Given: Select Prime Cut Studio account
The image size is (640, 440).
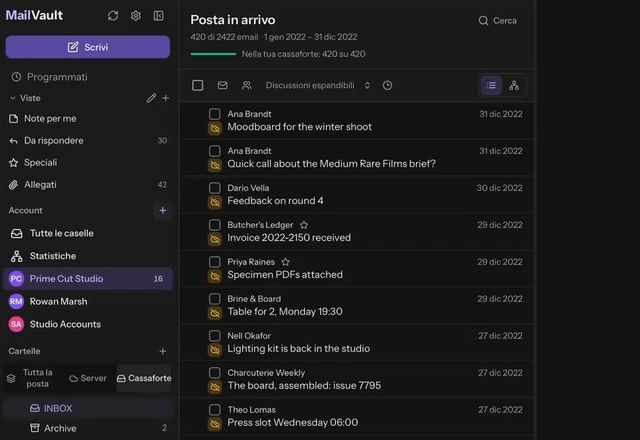Looking at the screenshot, I should click(x=88, y=279).
